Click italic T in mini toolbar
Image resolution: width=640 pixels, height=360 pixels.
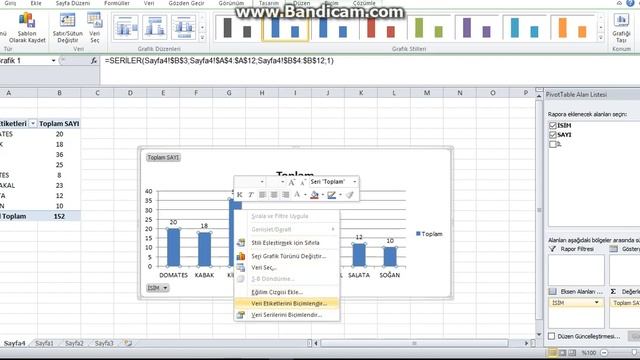[251, 195]
